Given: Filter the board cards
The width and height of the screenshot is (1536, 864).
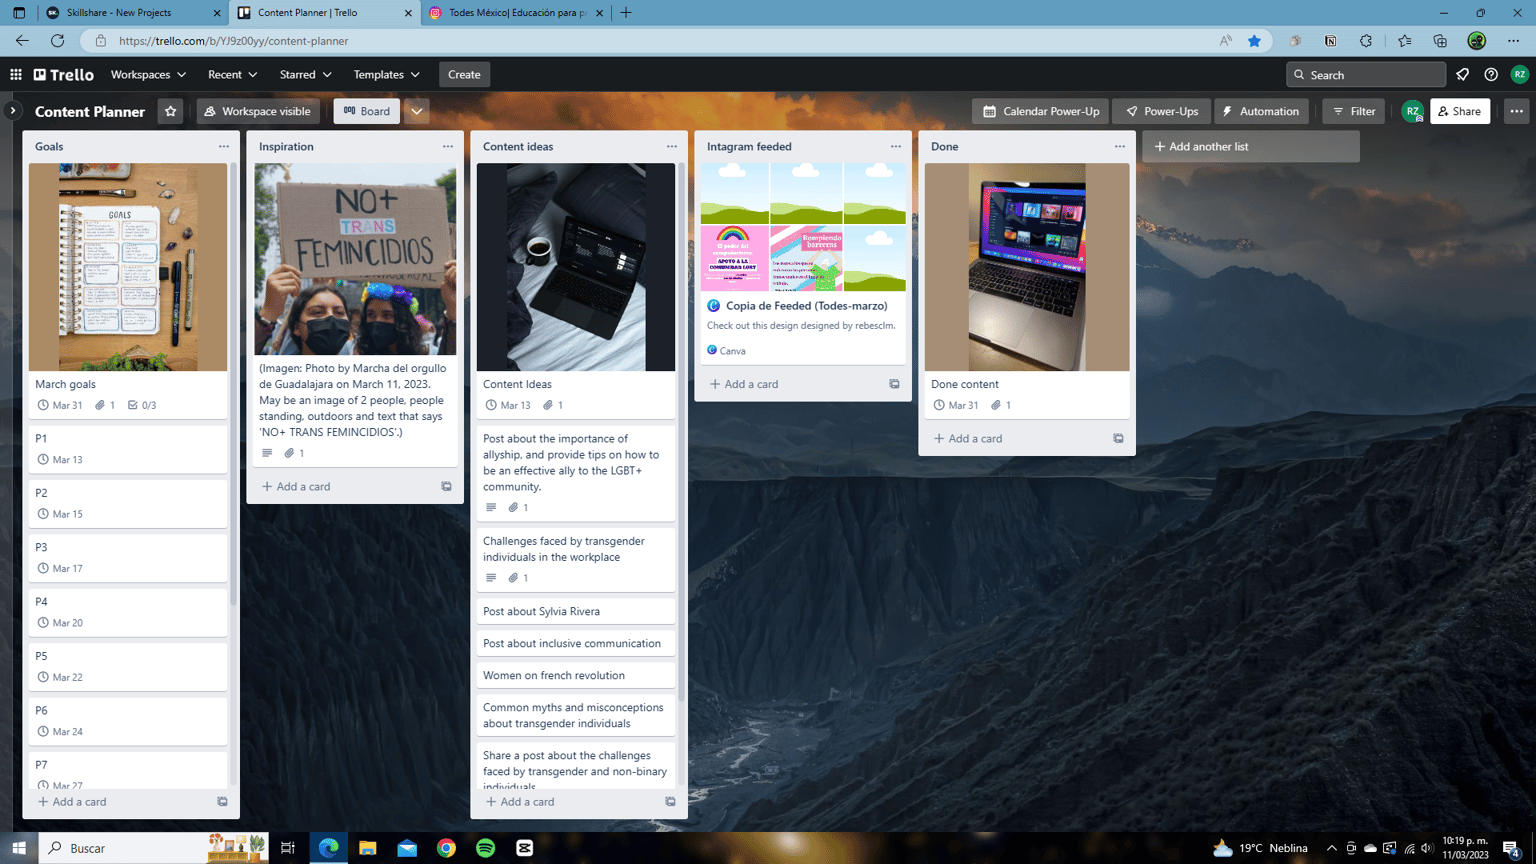Looking at the screenshot, I should 1354,111.
